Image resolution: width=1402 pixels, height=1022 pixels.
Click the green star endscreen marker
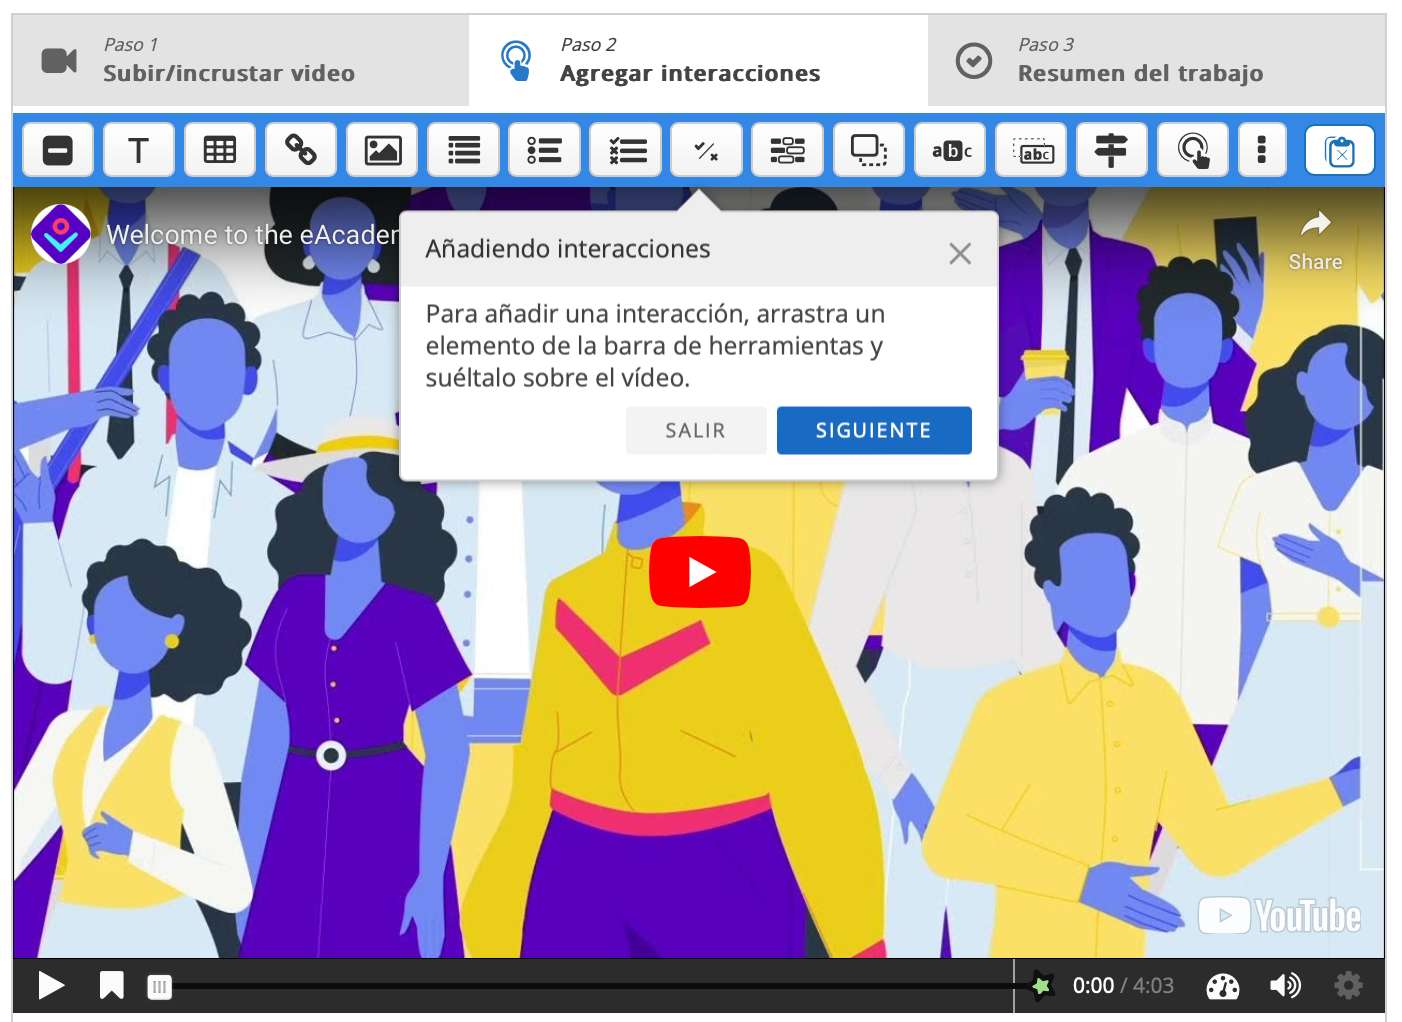(x=1041, y=986)
